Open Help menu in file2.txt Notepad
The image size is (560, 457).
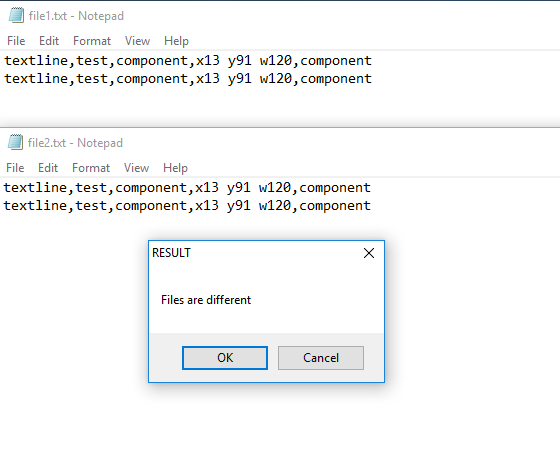click(x=175, y=168)
